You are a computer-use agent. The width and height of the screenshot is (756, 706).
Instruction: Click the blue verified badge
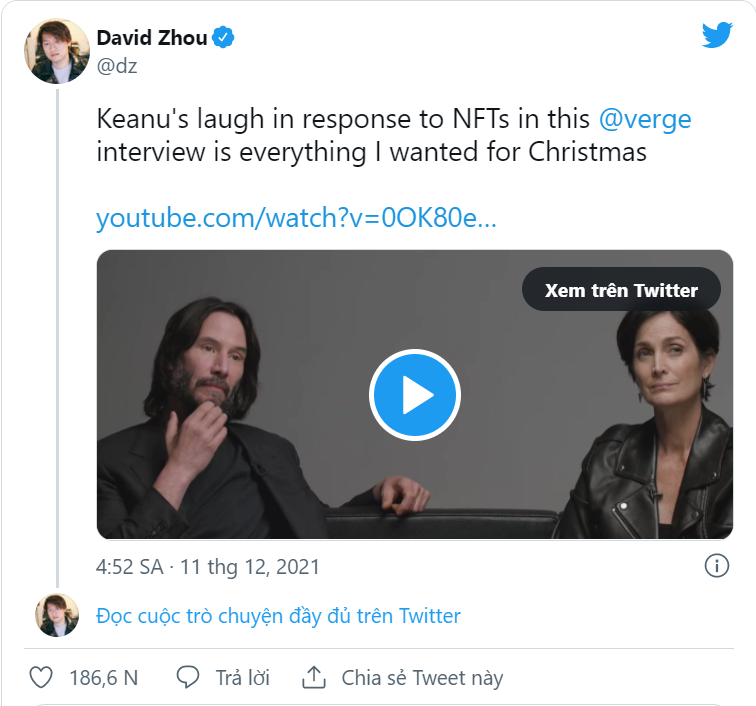[225, 39]
